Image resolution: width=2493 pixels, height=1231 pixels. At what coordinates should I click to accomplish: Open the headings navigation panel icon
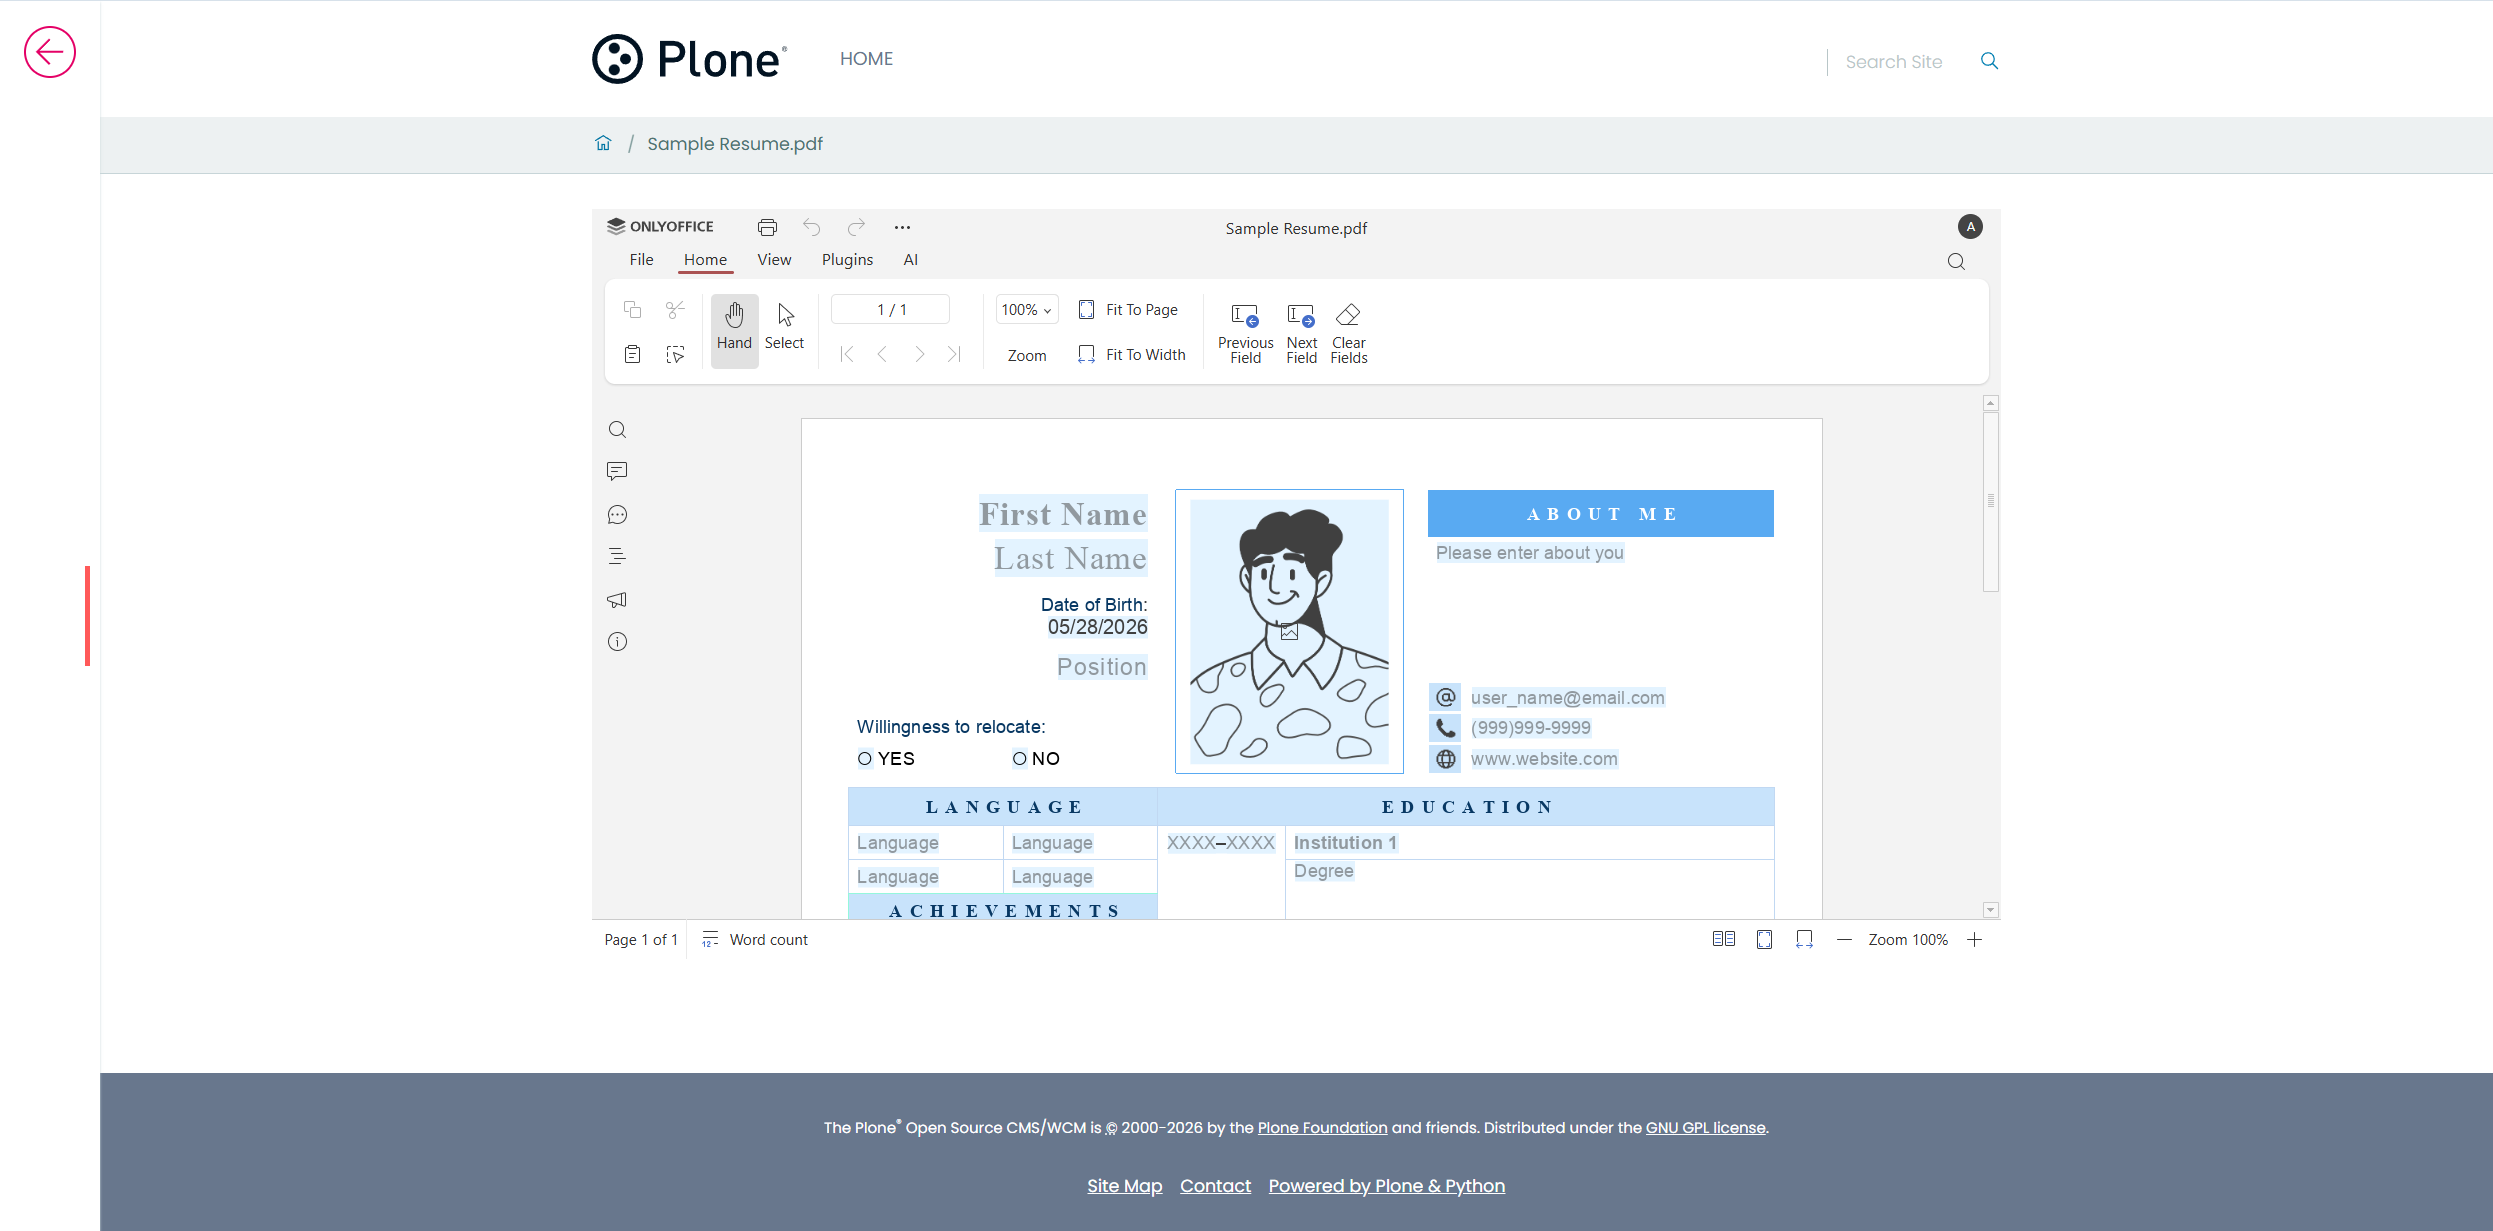tap(617, 556)
